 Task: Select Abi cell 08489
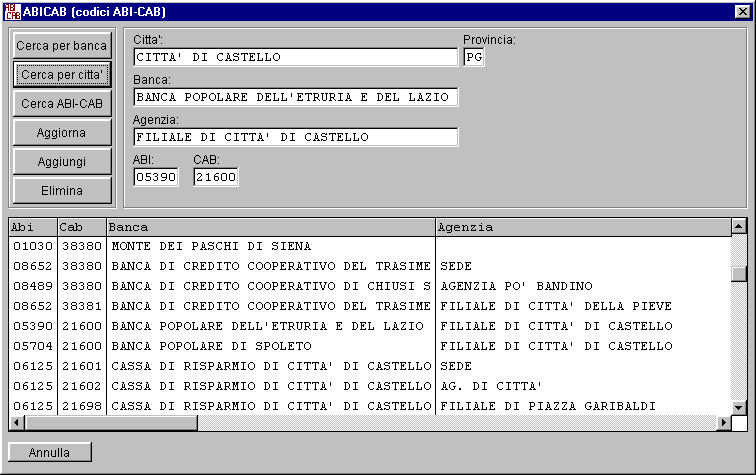tap(33, 286)
